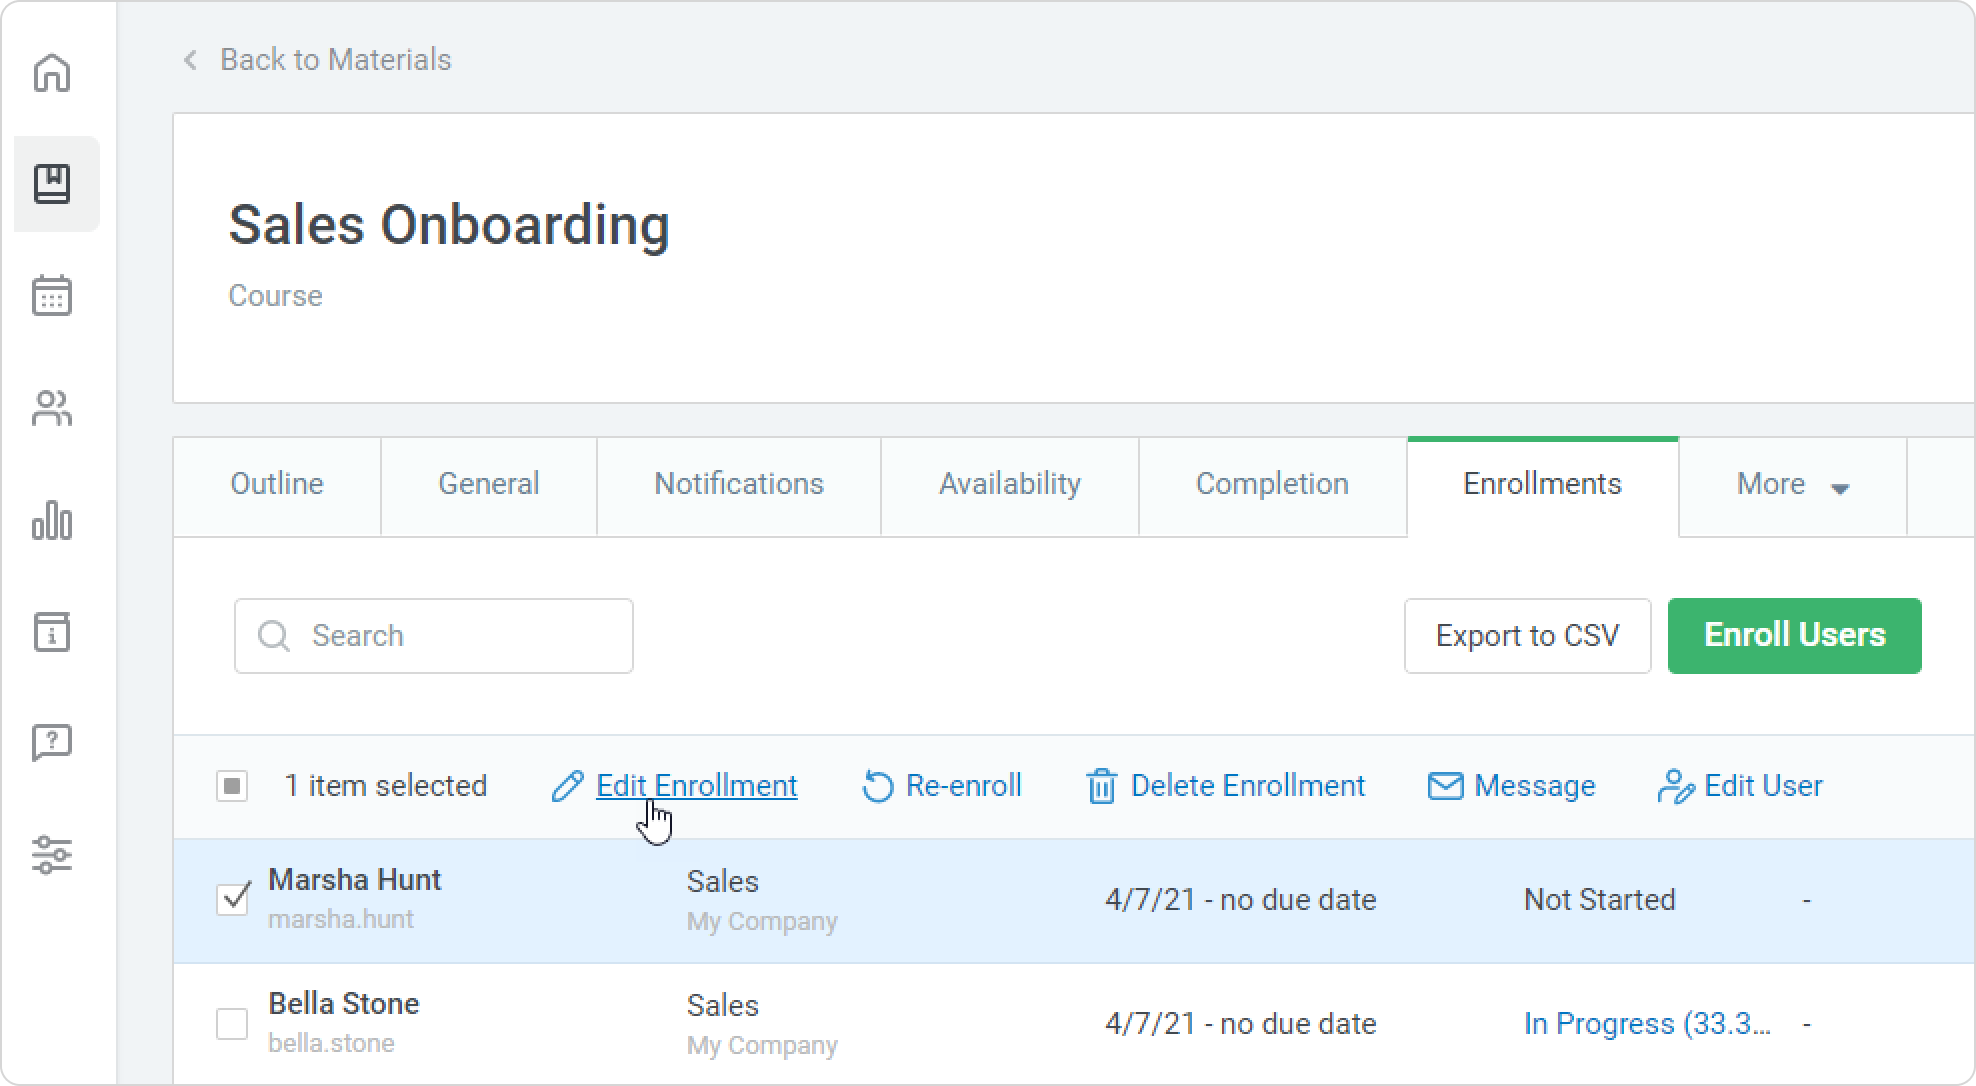1976x1086 pixels.
Task: Click the Re-enroll circular arrow icon
Action: point(877,786)
